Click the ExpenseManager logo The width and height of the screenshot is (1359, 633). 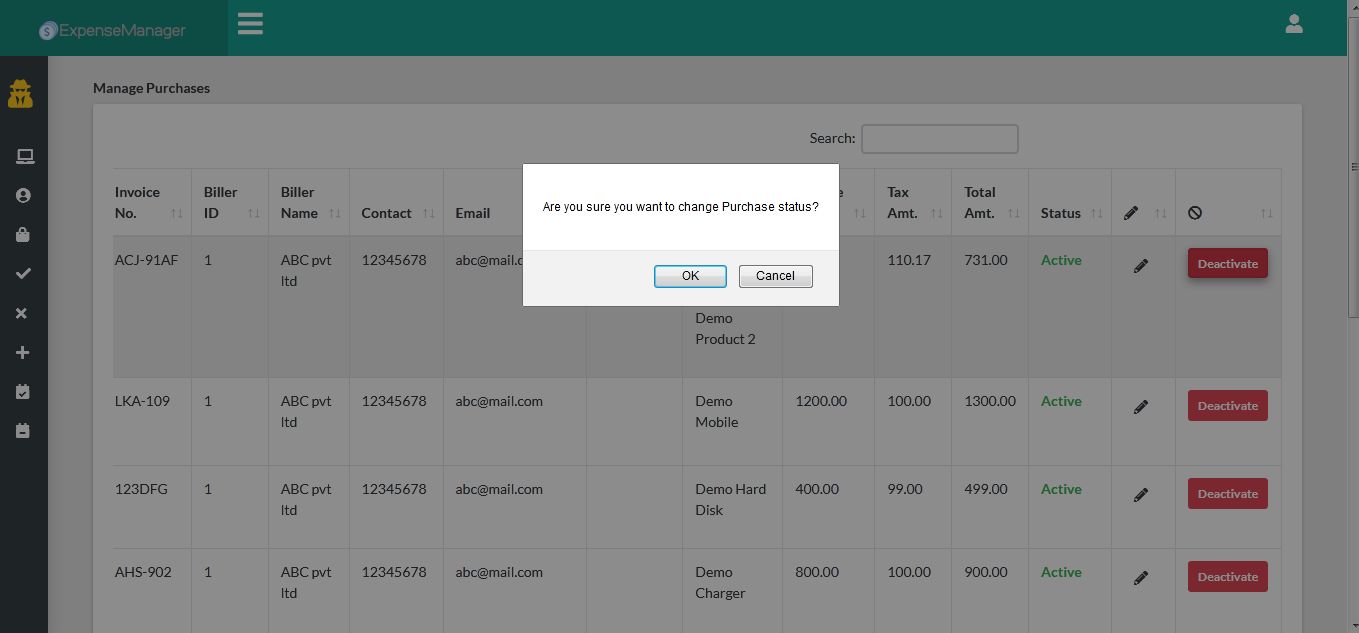[x=113, y=30]
